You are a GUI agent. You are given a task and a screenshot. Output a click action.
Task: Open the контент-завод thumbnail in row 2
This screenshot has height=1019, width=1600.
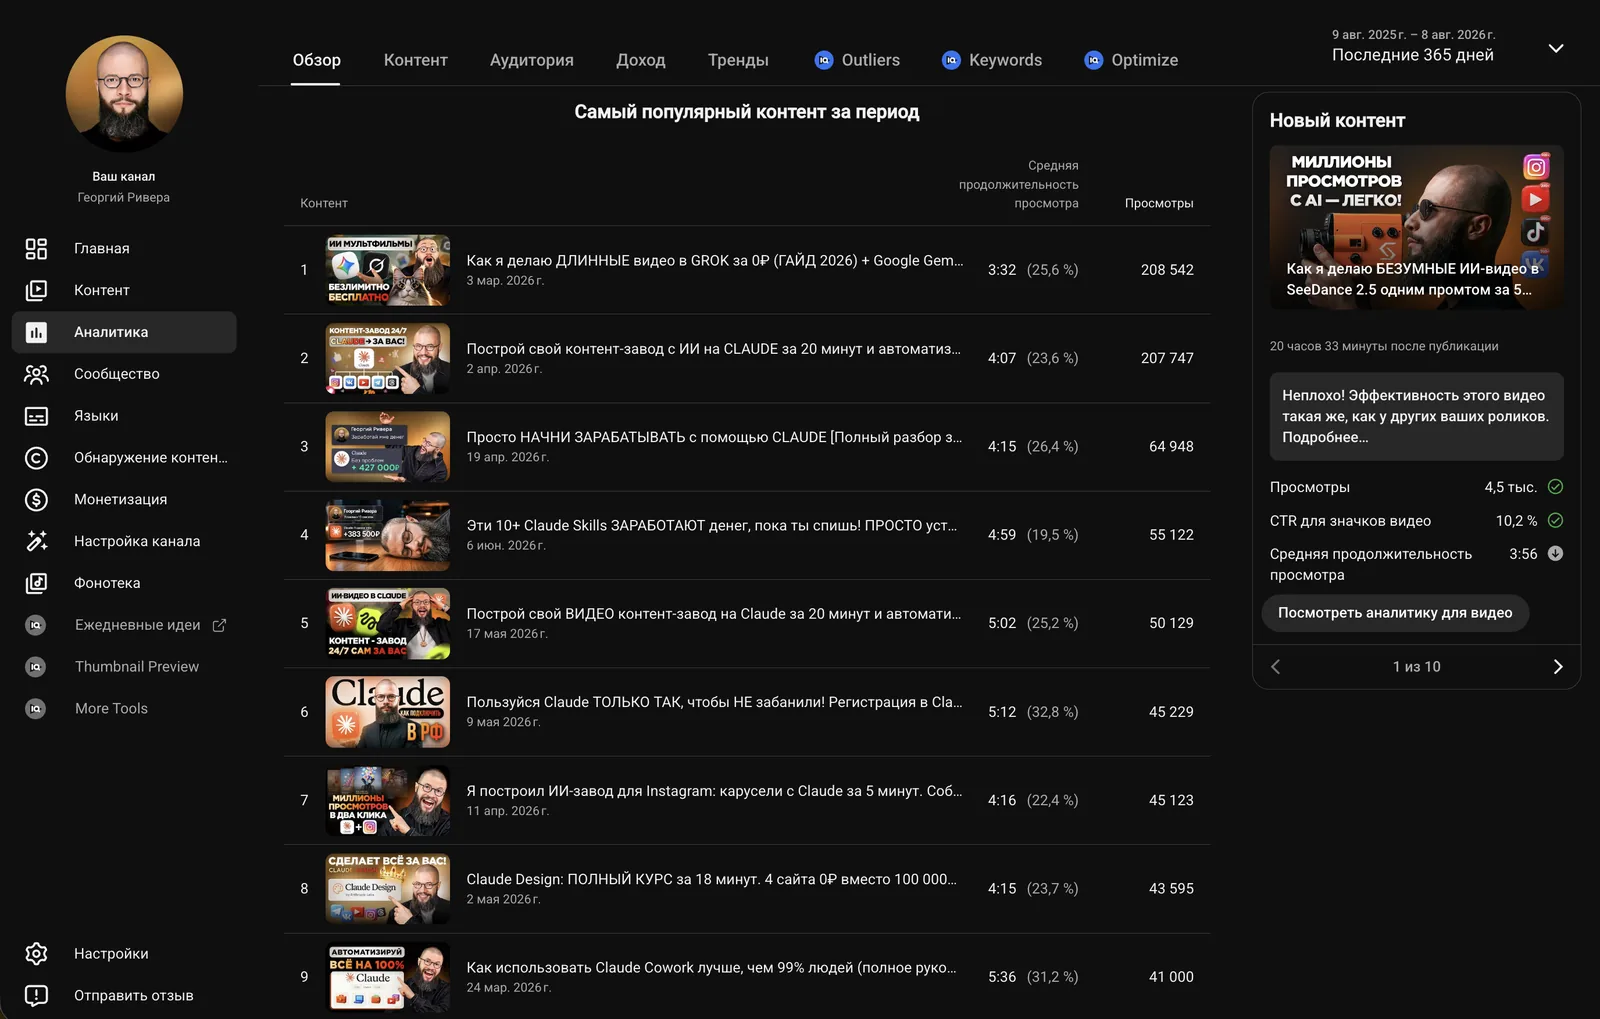388,358
